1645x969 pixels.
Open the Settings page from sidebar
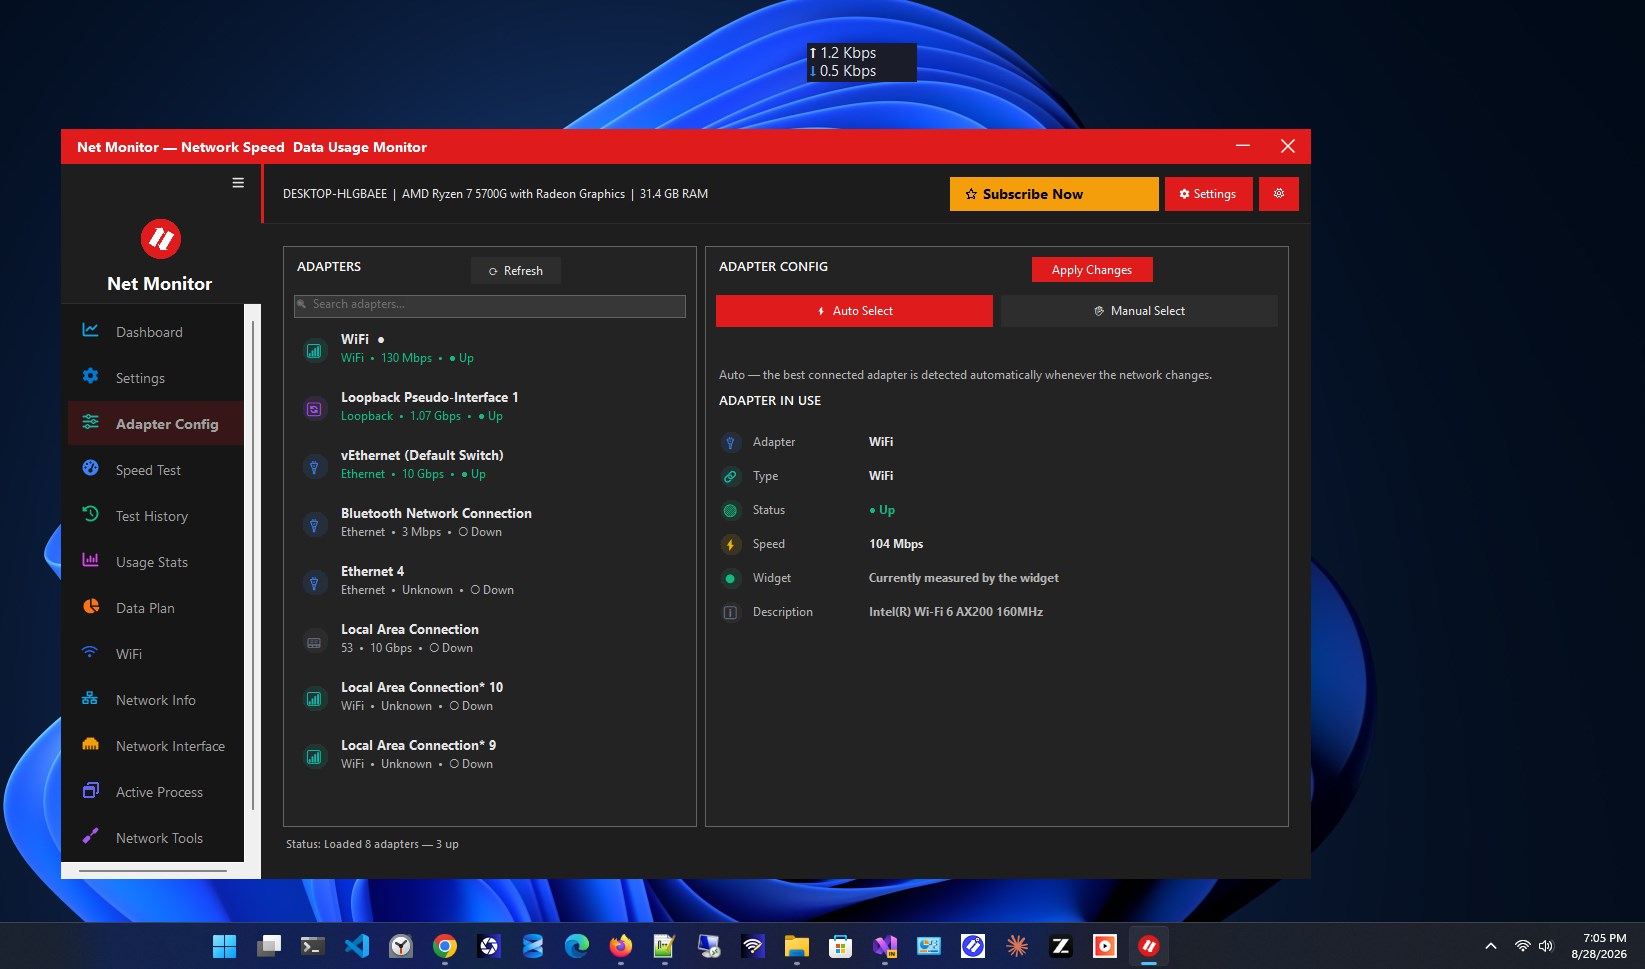pos(156,378)
